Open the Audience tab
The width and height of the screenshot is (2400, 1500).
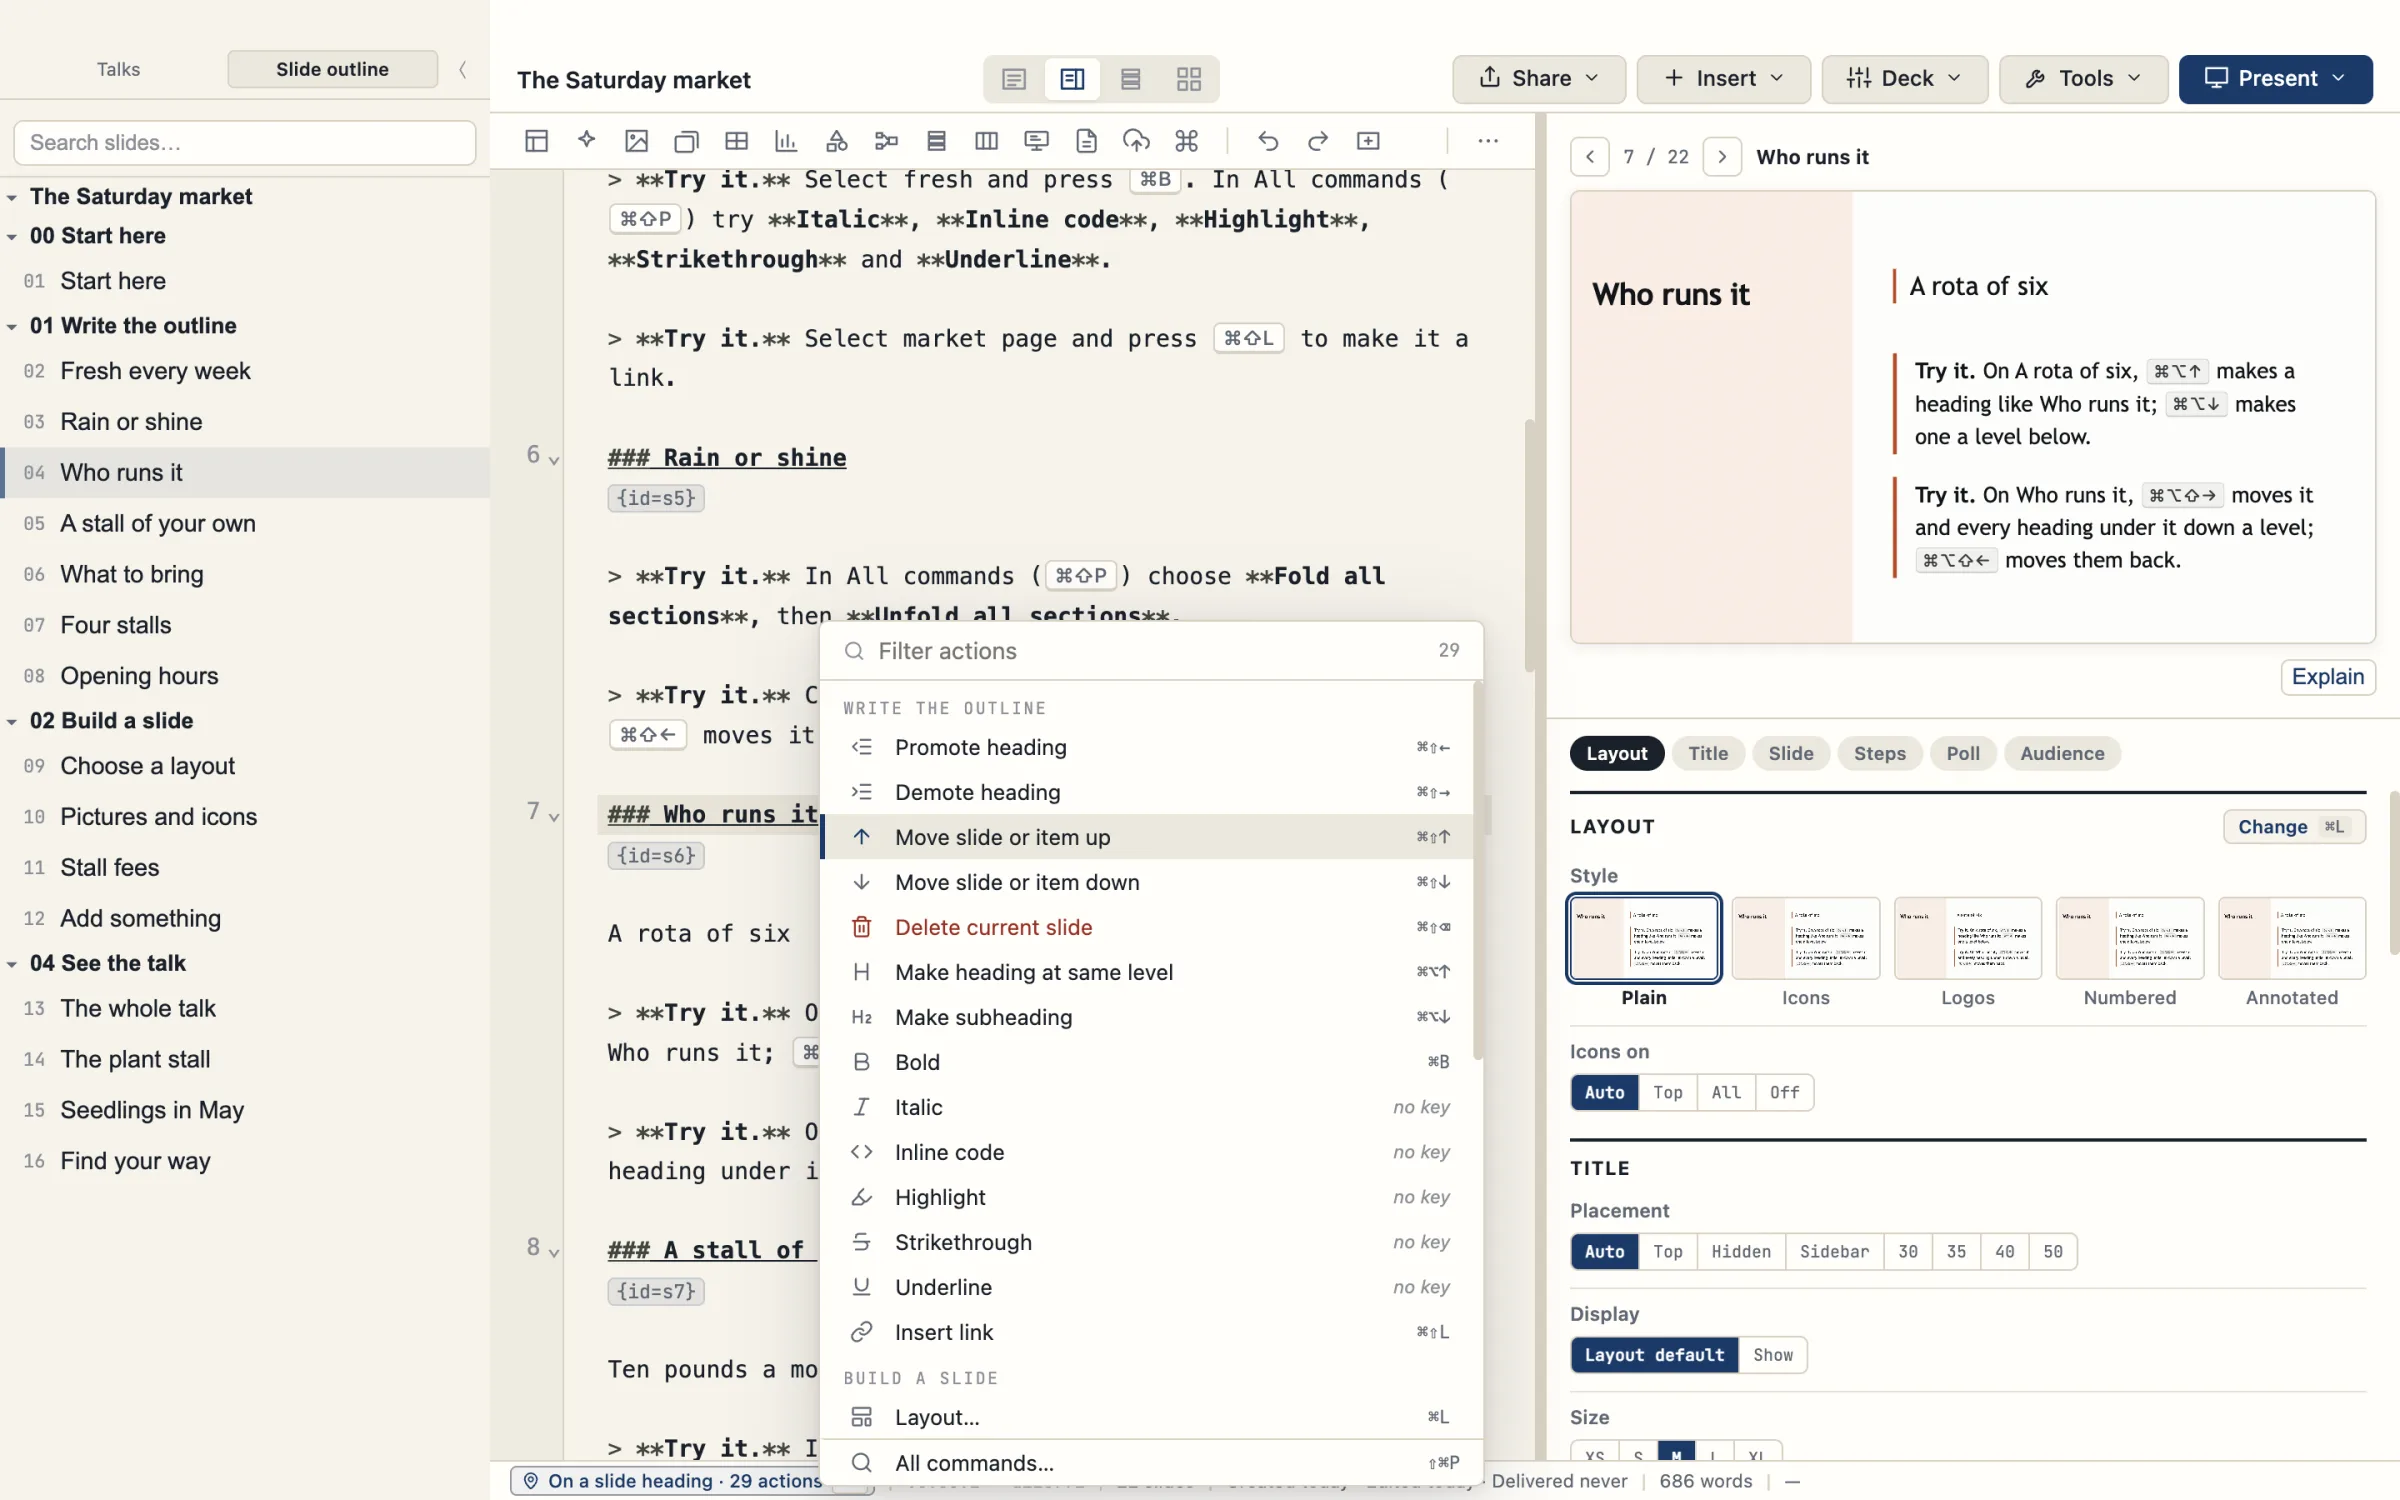pyautogui.click(x=2061, y=753)
